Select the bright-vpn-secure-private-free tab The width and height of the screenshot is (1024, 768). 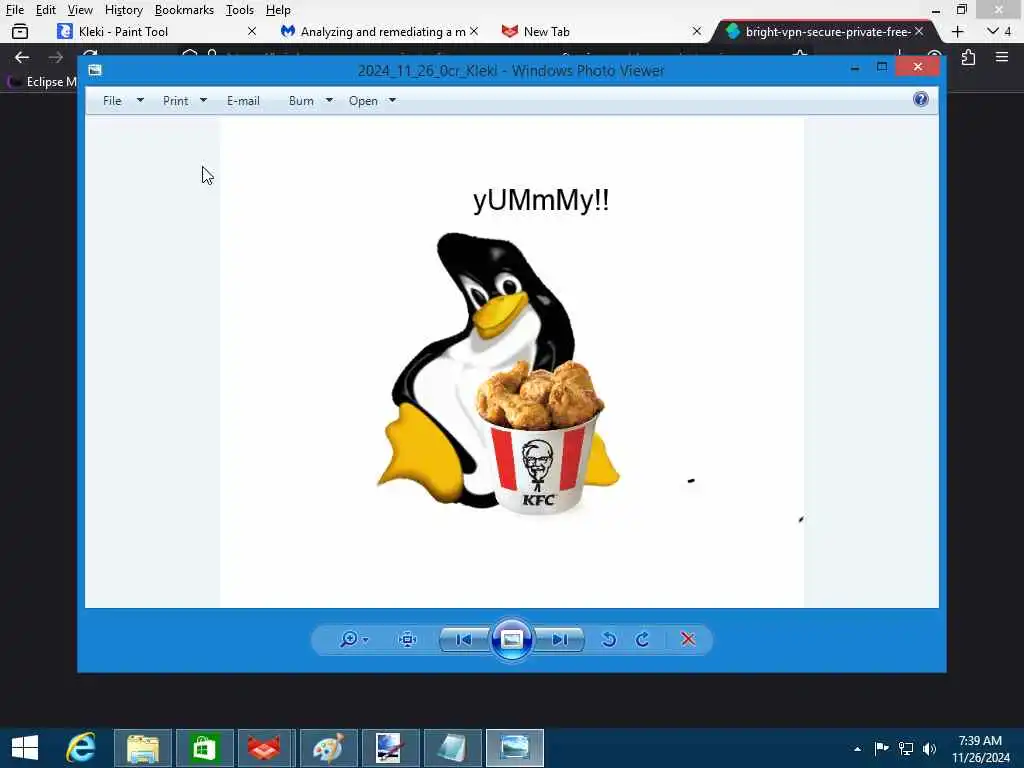pyautogui.click(x=824, y=31)
